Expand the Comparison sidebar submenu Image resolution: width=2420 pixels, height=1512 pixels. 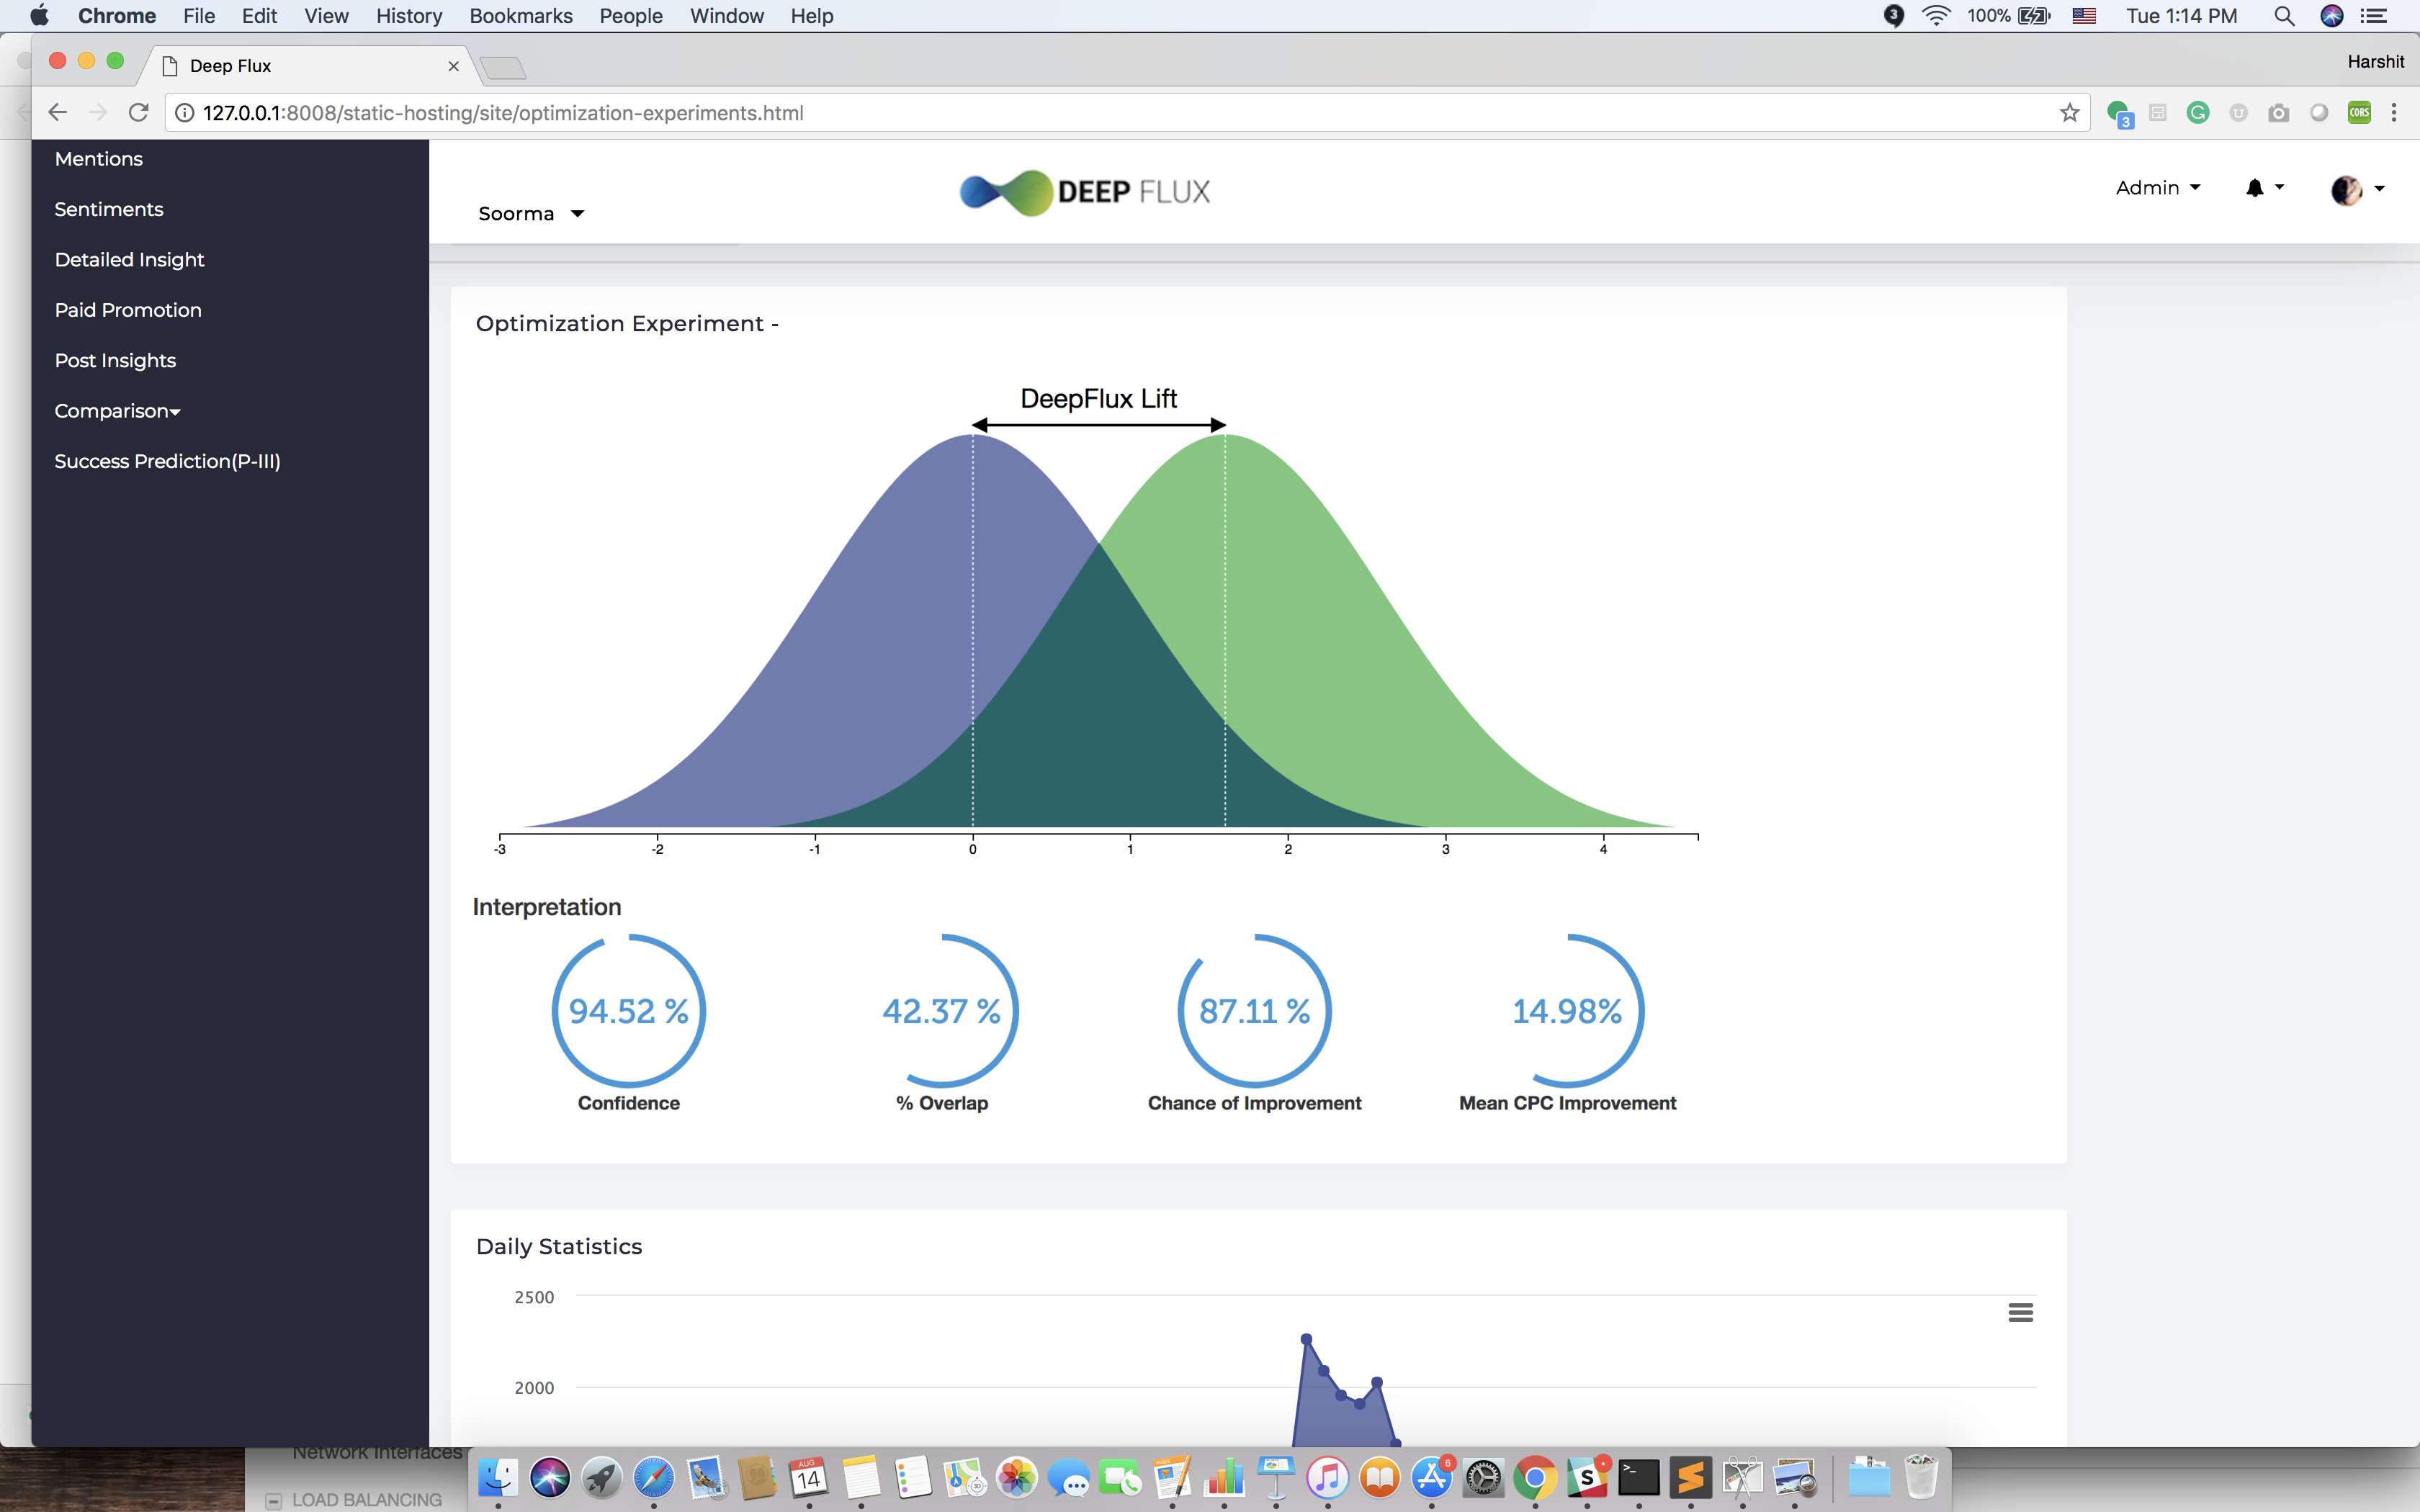coord(117,411)
